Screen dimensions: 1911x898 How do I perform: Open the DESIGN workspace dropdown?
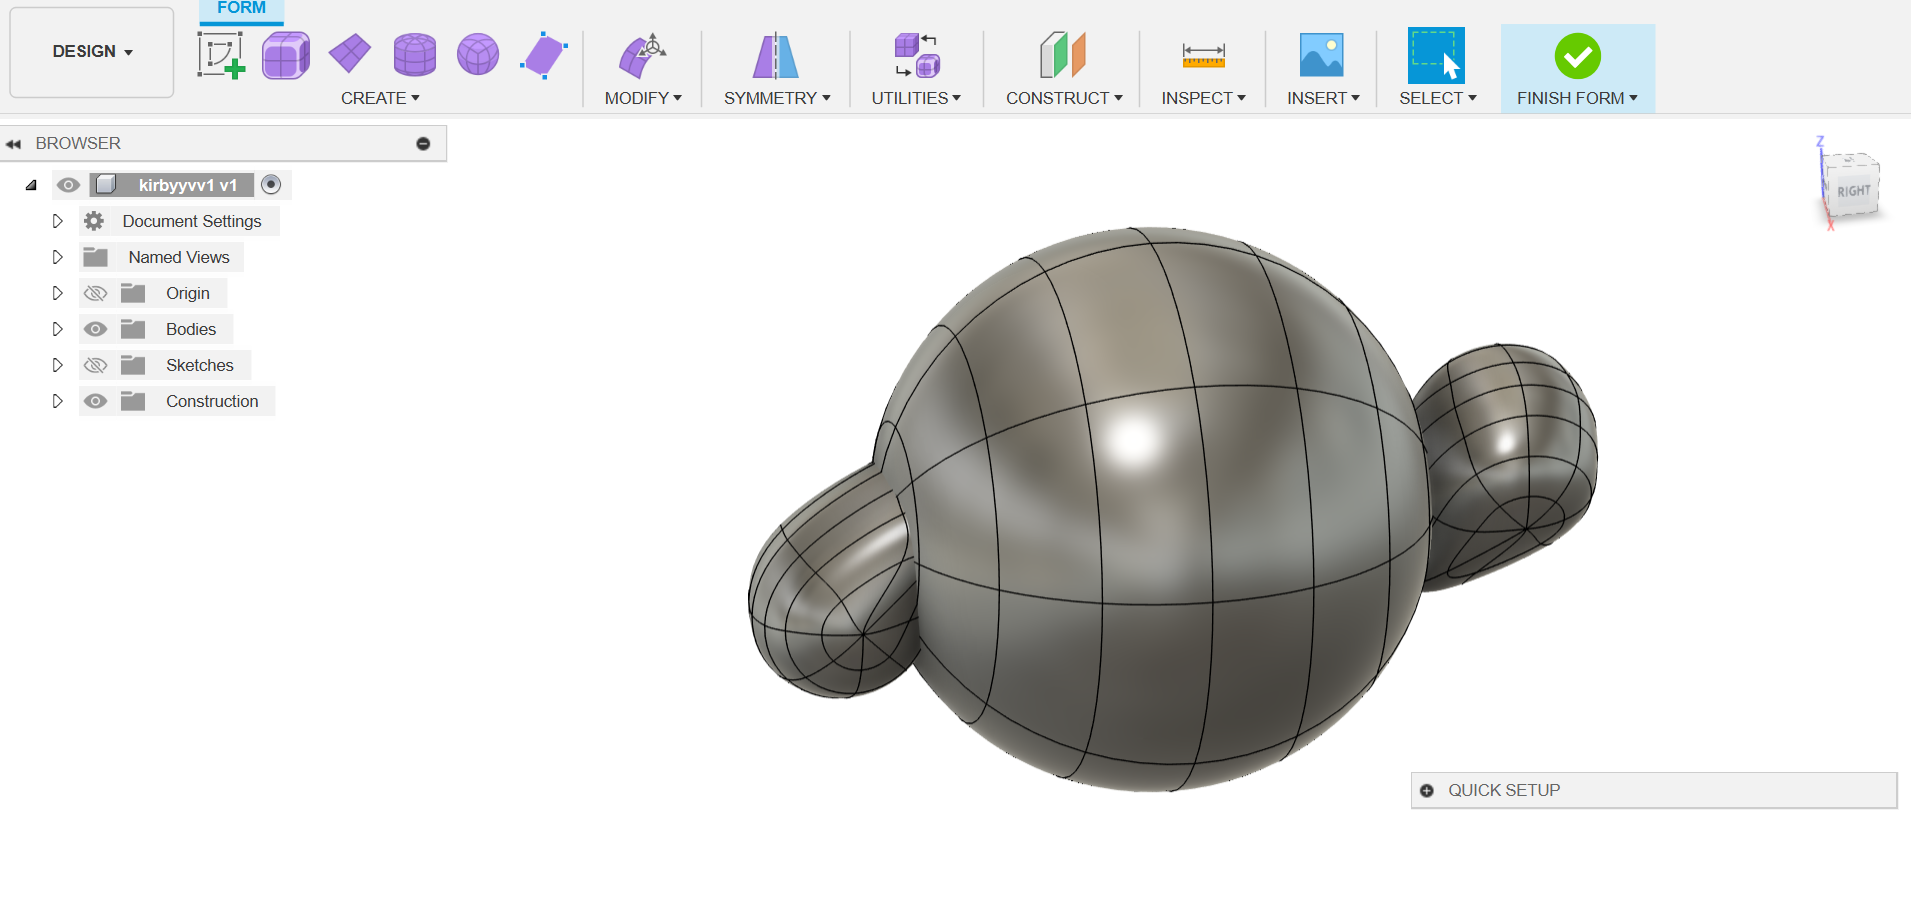92,52
